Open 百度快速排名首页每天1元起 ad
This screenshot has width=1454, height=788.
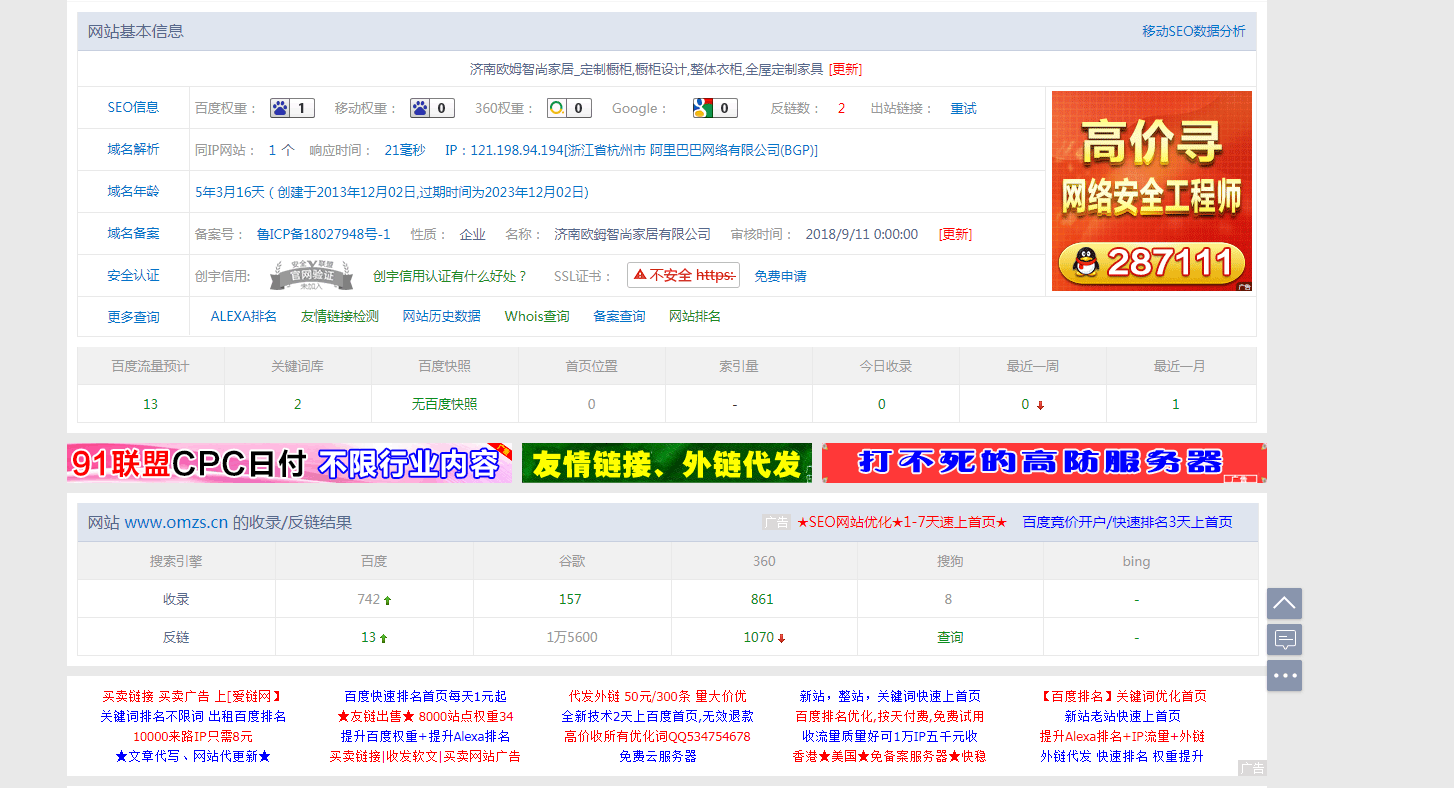tap(425, 696)
